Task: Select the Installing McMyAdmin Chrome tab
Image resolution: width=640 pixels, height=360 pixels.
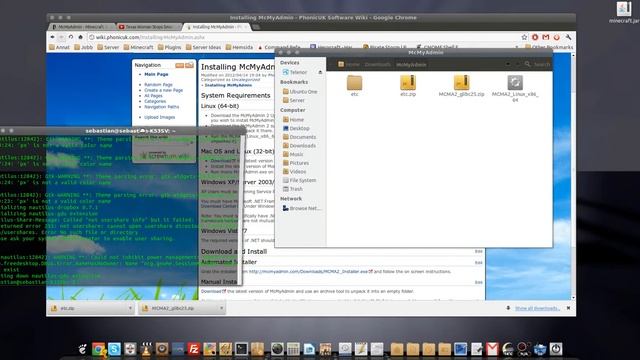Action: 216,27
